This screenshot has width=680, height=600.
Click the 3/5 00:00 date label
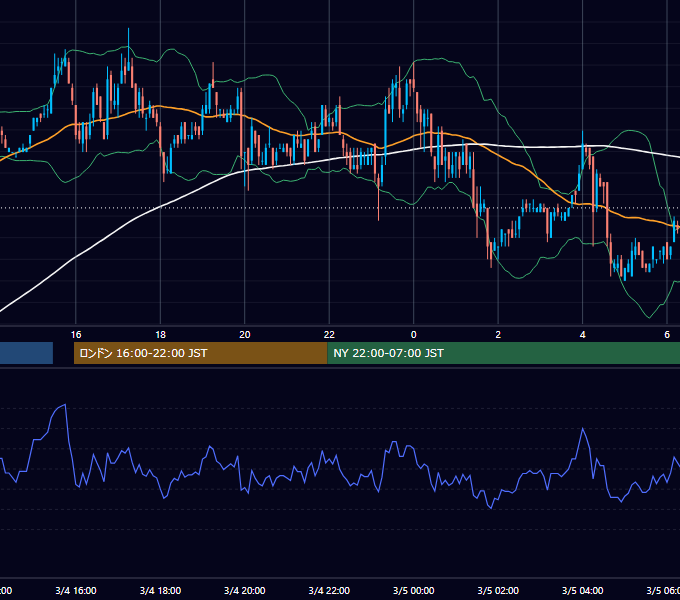[x=413, y=590]
